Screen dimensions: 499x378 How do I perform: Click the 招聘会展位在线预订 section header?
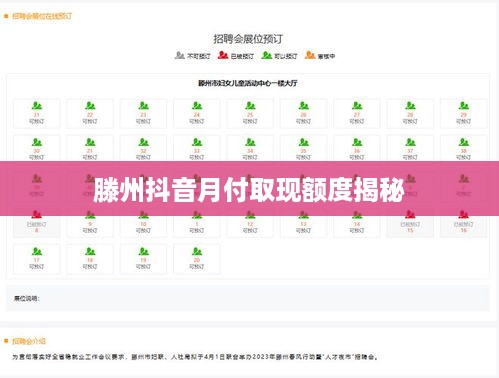pos(42,16)
